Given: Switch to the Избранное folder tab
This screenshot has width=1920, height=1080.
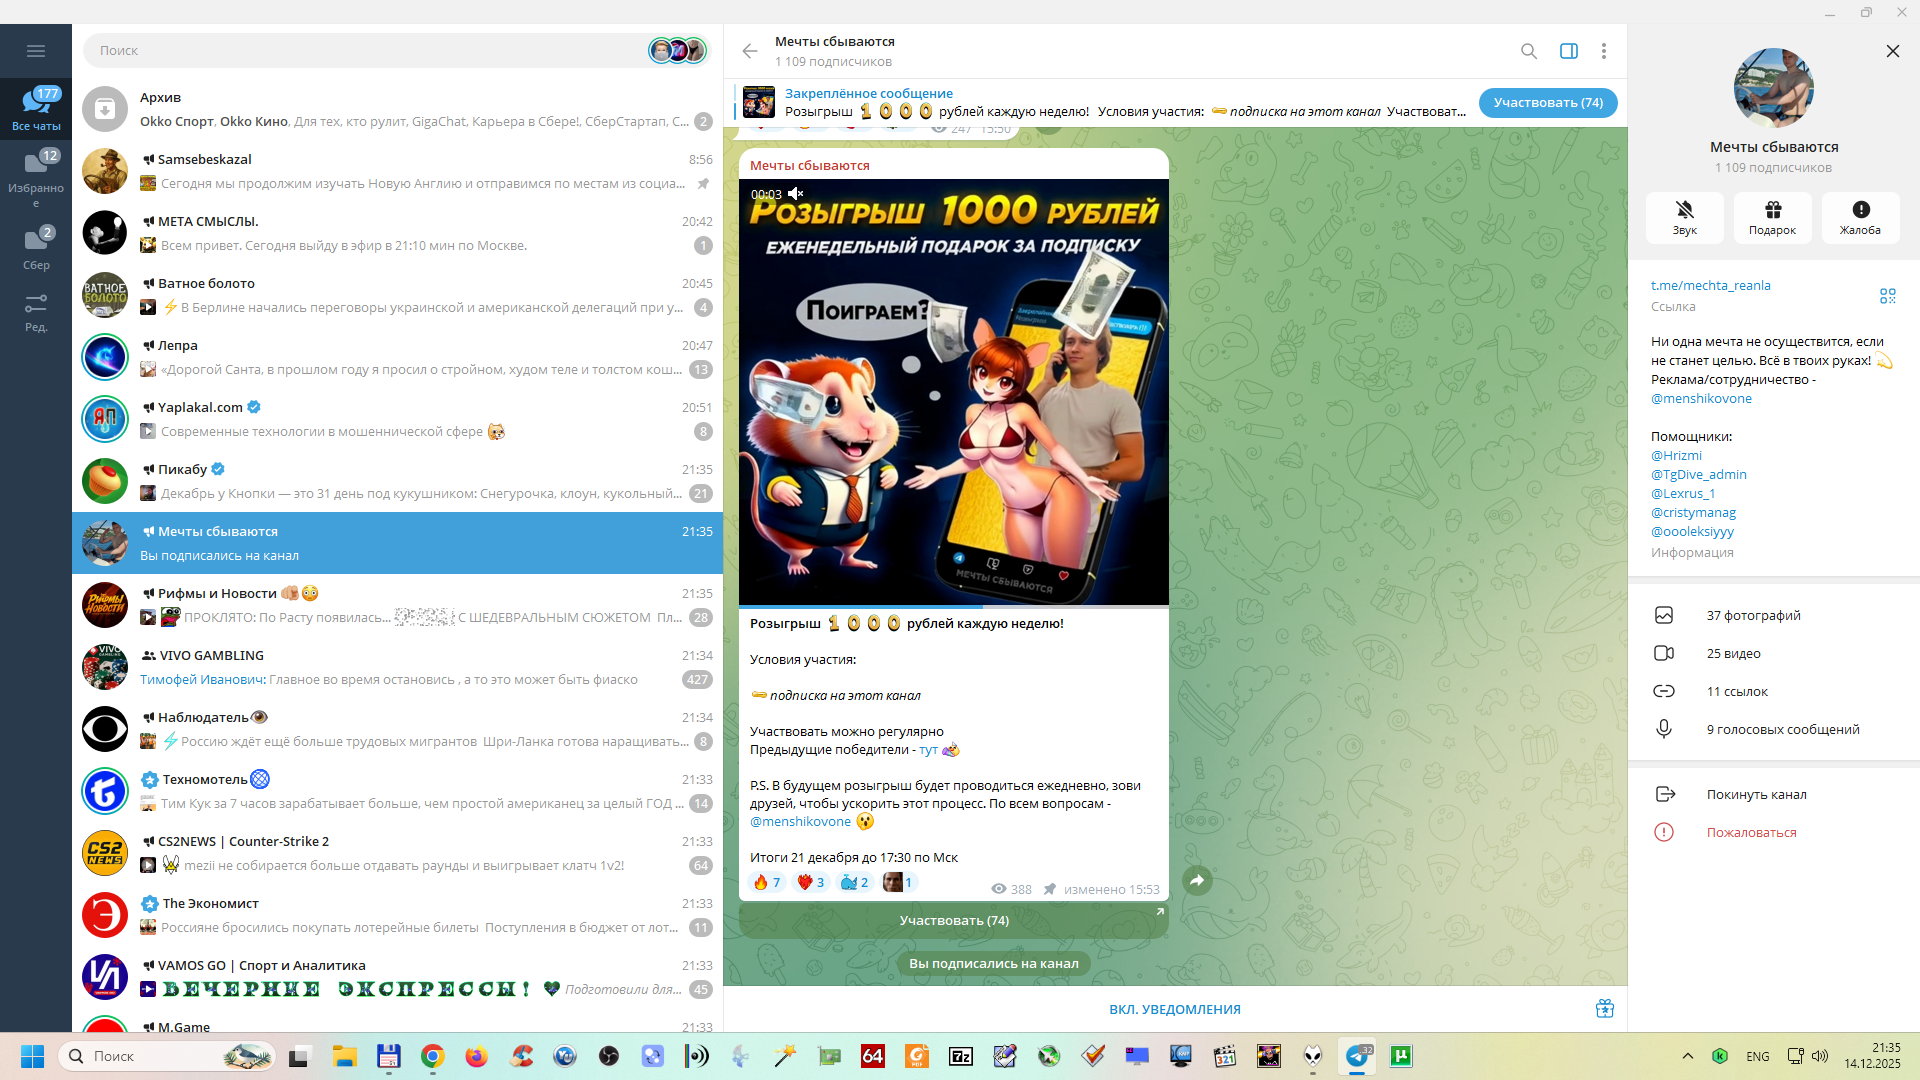Looking at the screenshot, I should tap(36, 178).
